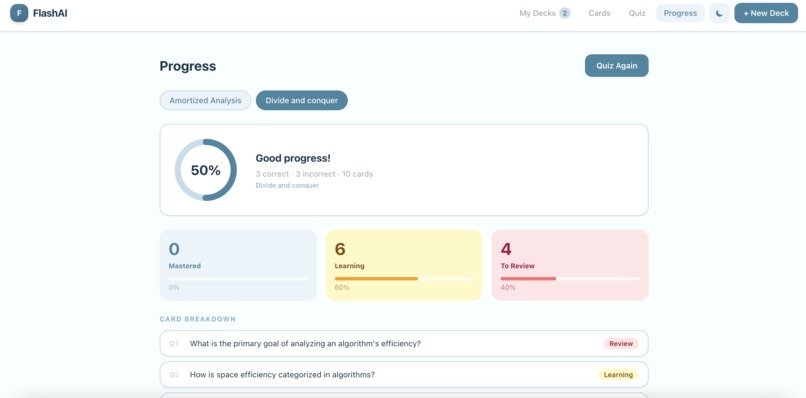Click the FlashAI brand name
Image resolution: width=806 pixels, height=398 pixels.
(x=50, y=13)
